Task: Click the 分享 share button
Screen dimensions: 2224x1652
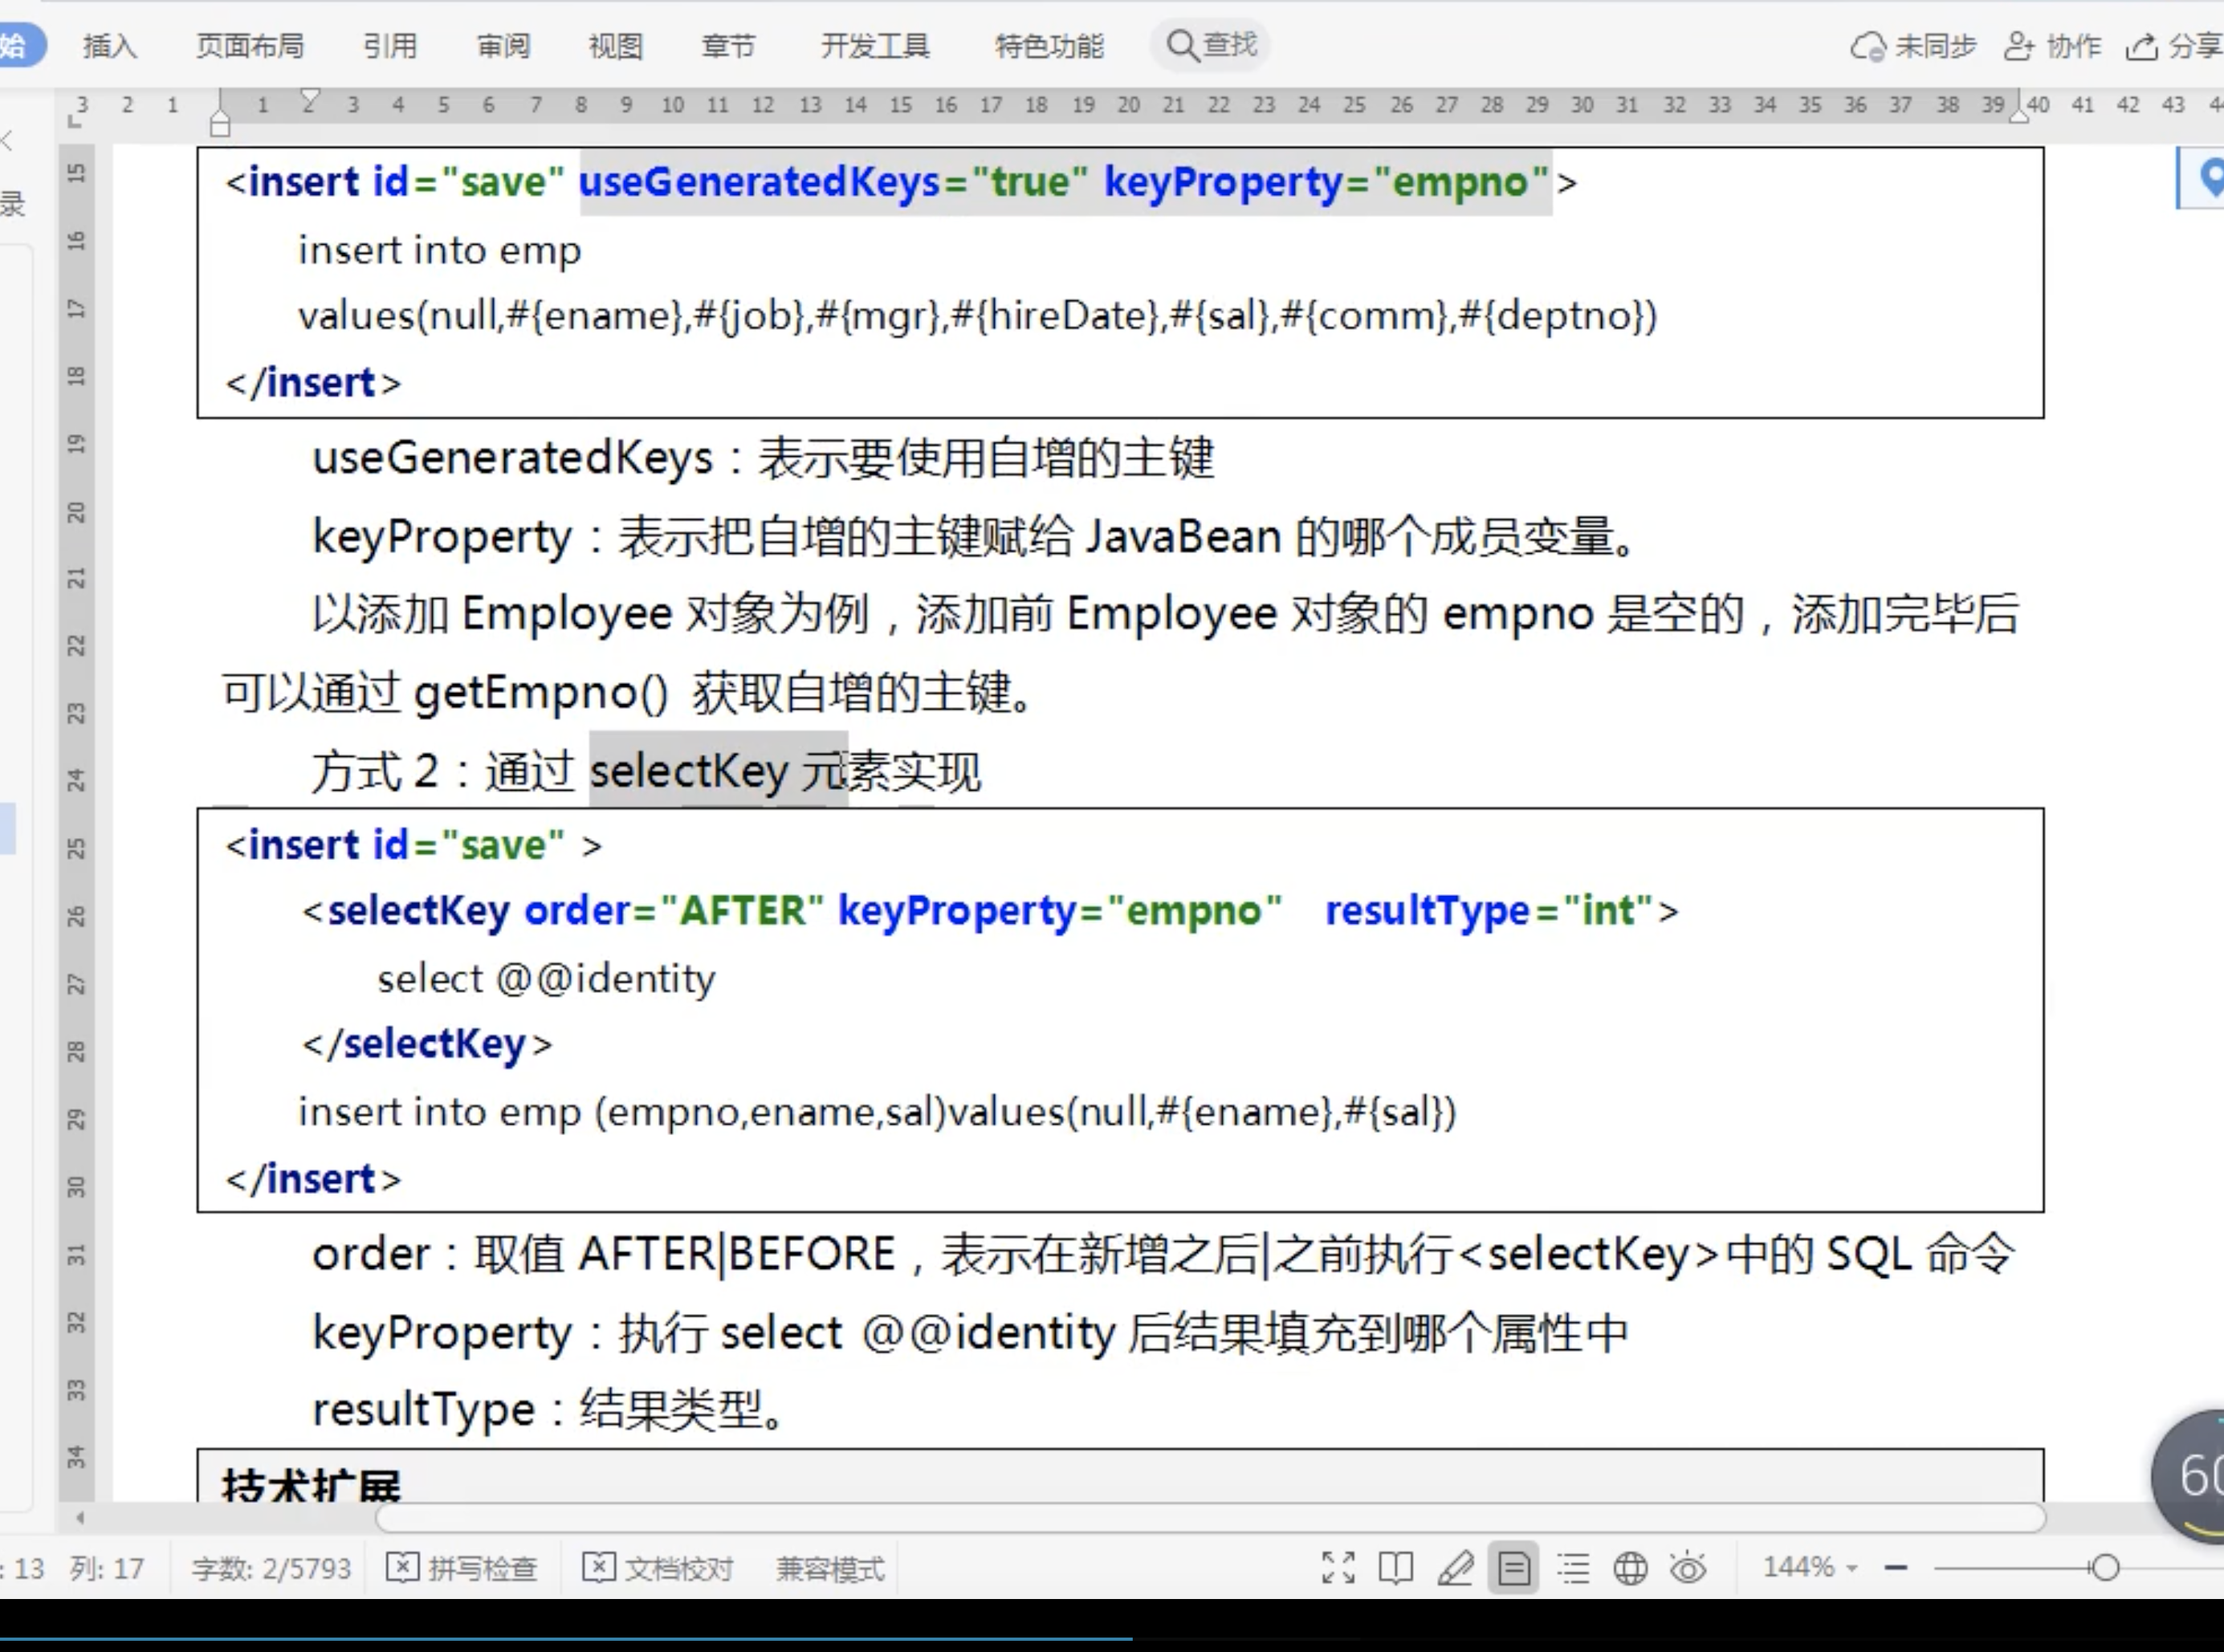Action: coord(2174,46)
